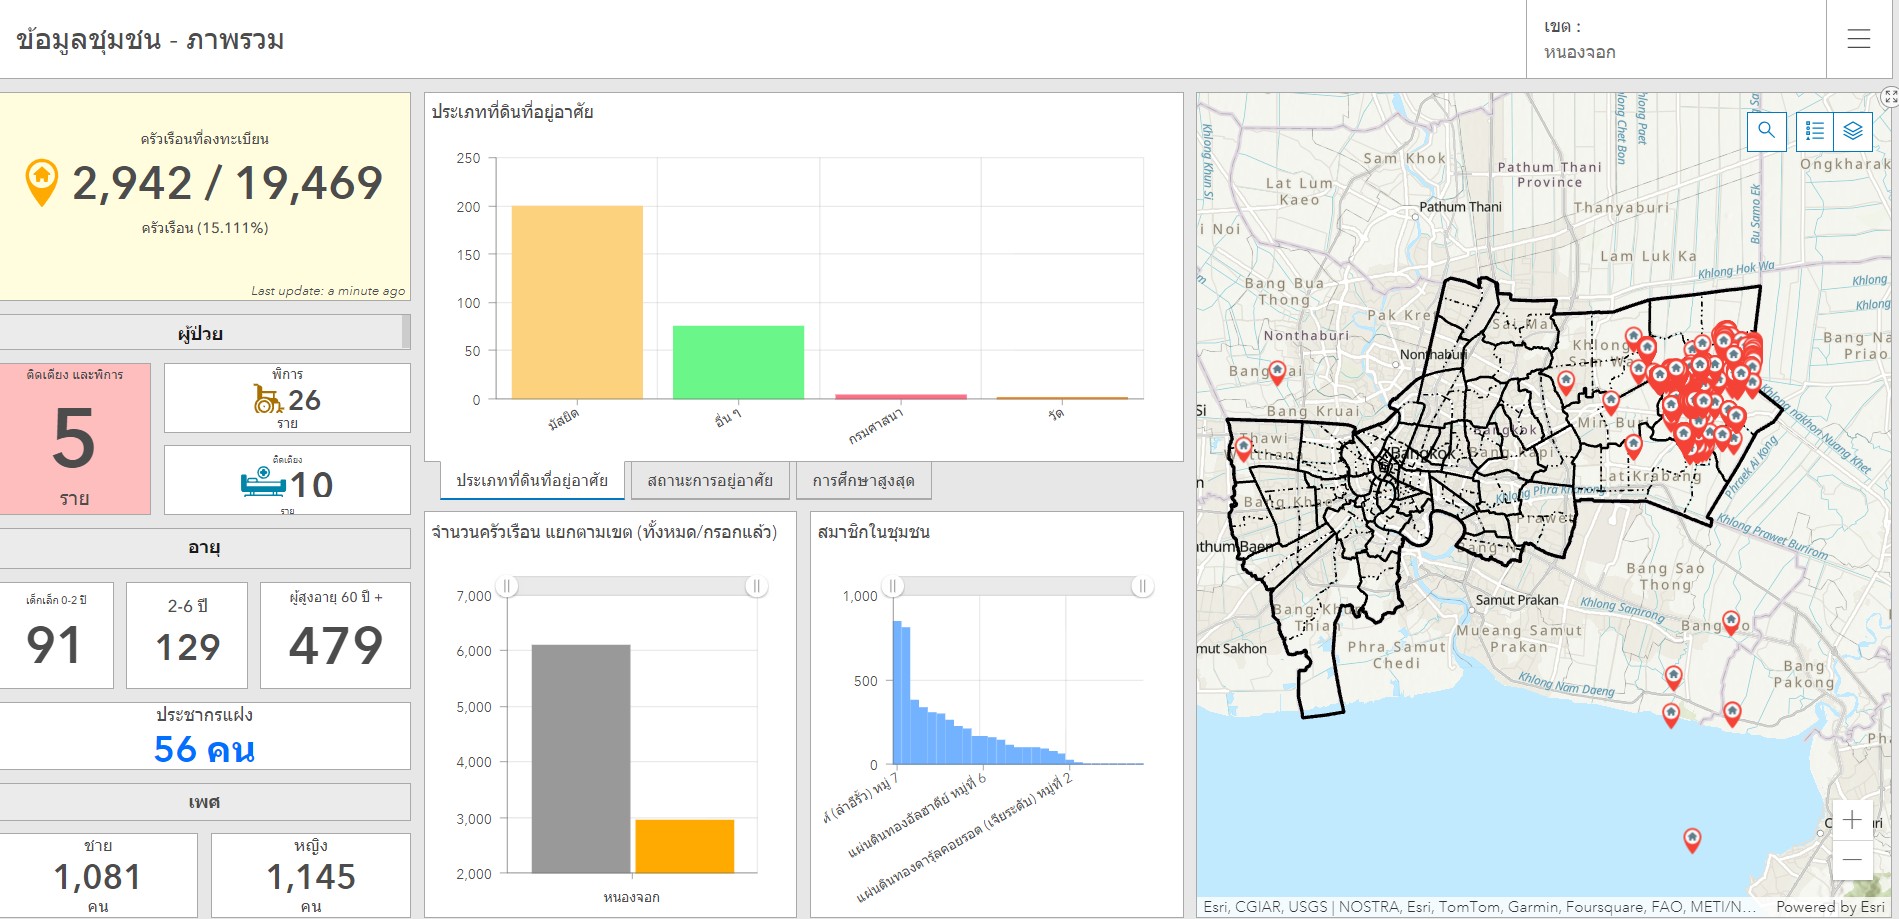This screenshot has height=919, width=1899.
Task: Switch to the การศึกษาสูงสุด tab
Action: click(863, 481)
